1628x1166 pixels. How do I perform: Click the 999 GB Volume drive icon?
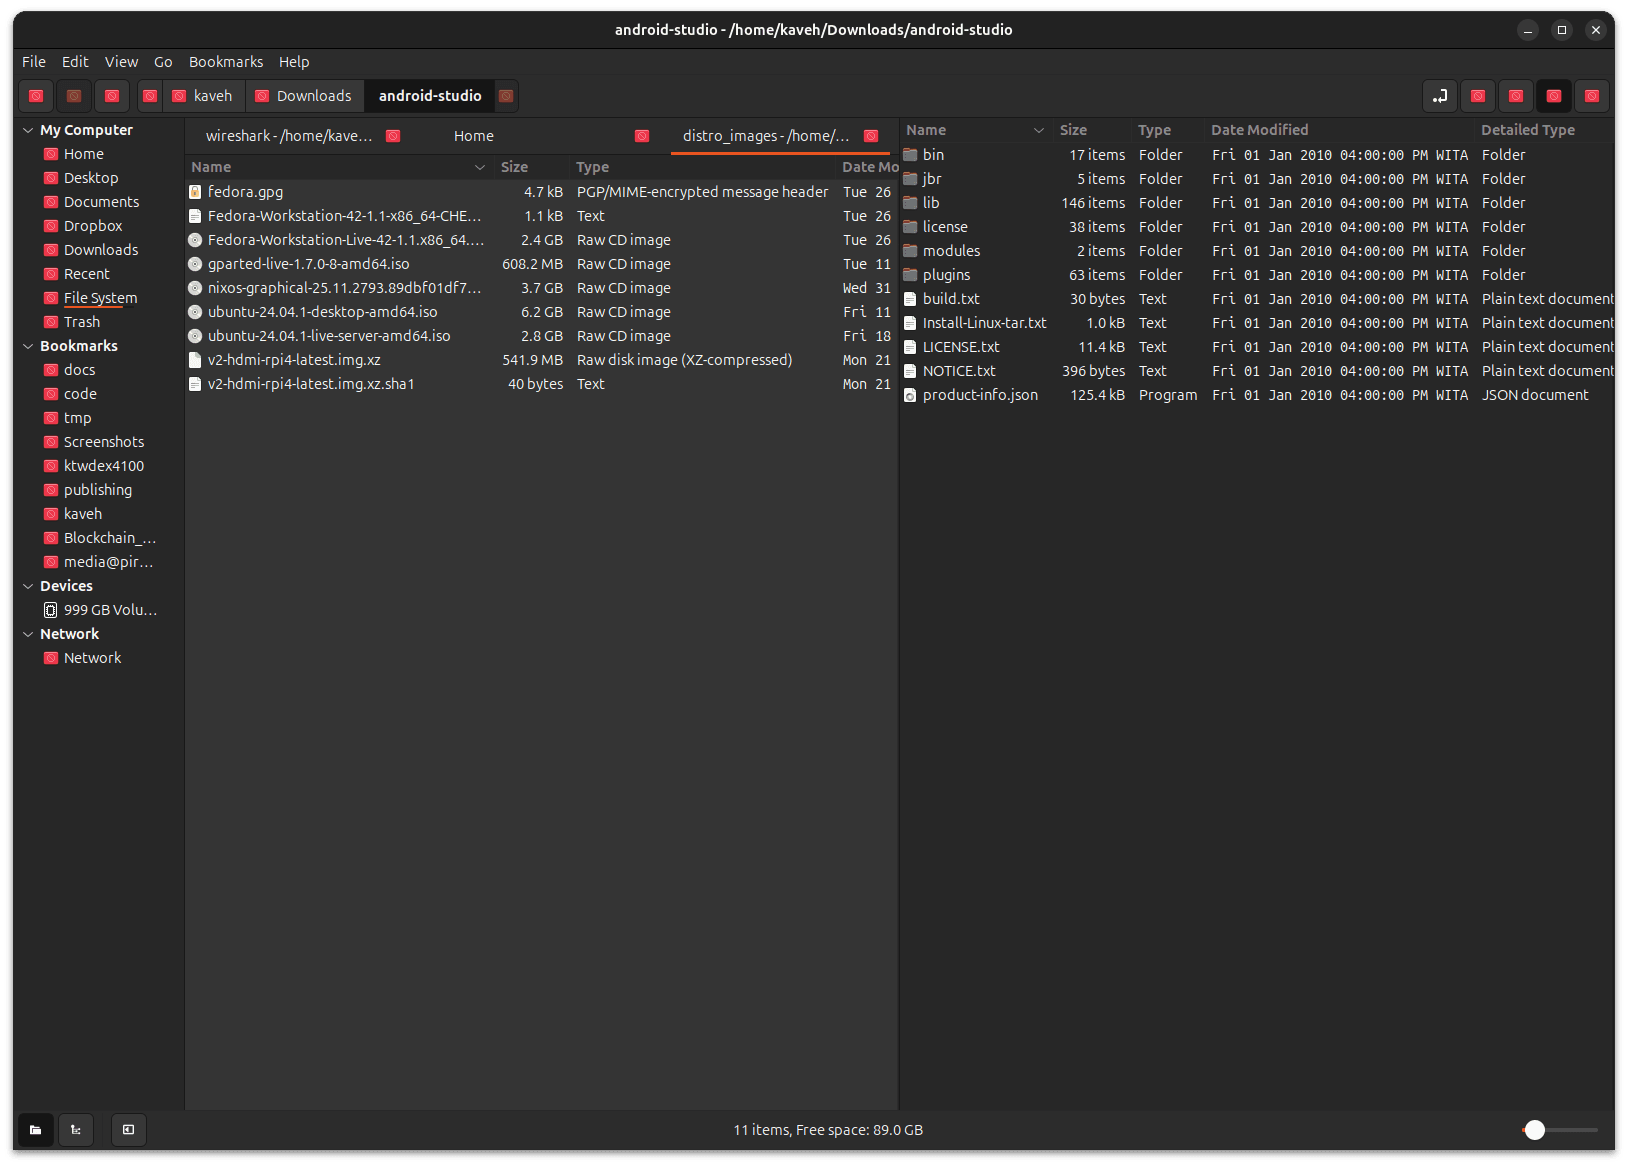51,610
